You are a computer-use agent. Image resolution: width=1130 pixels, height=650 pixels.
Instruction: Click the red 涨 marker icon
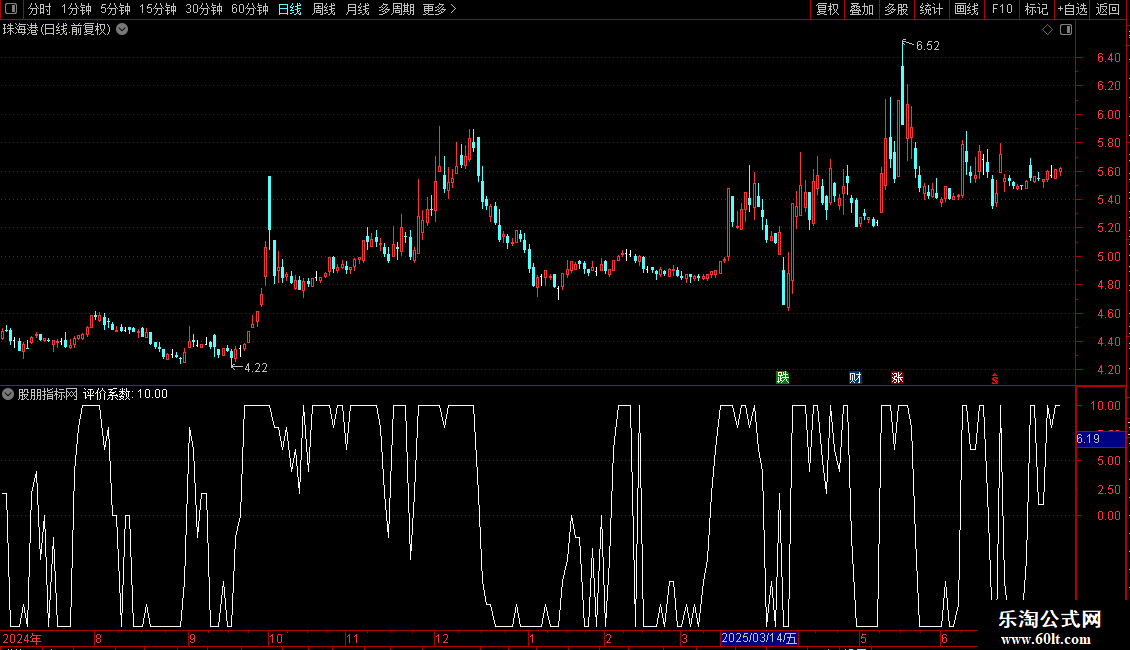897,378
